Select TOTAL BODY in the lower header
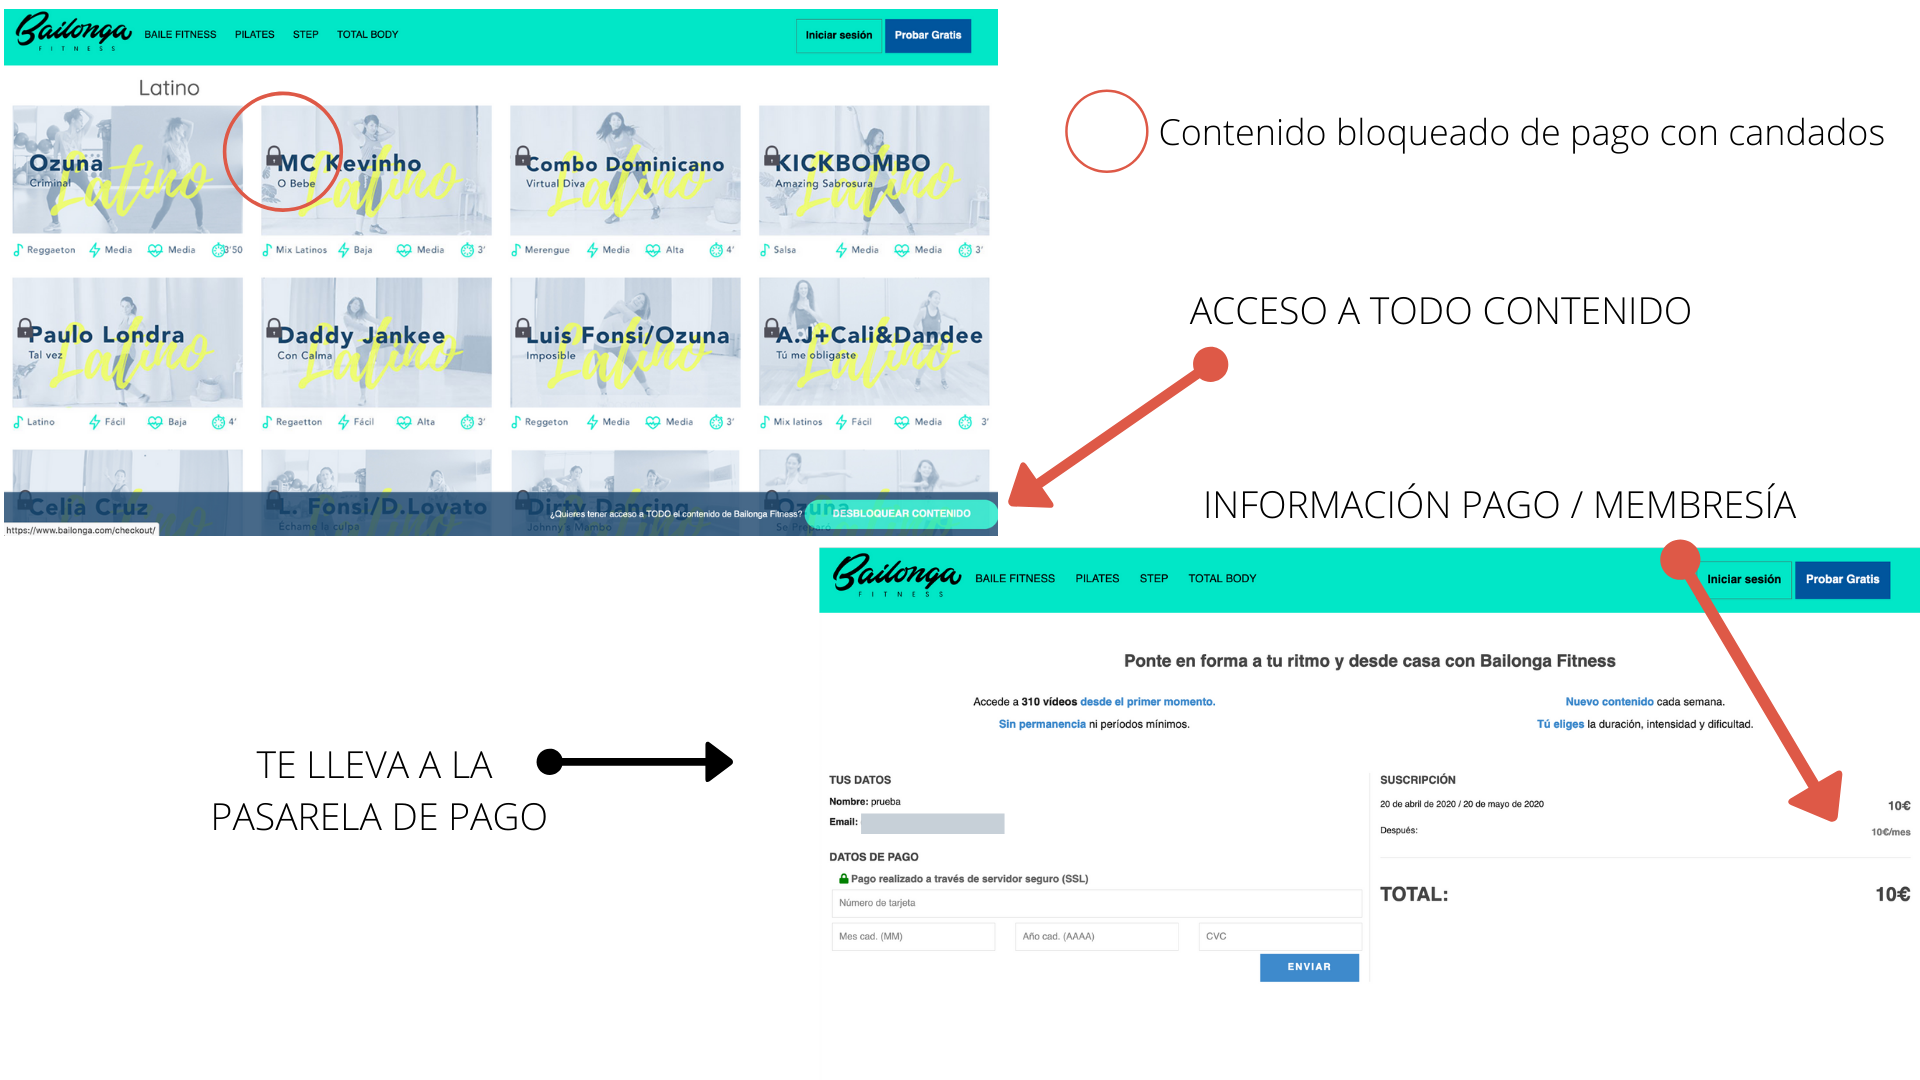 tap(1222, 579)
